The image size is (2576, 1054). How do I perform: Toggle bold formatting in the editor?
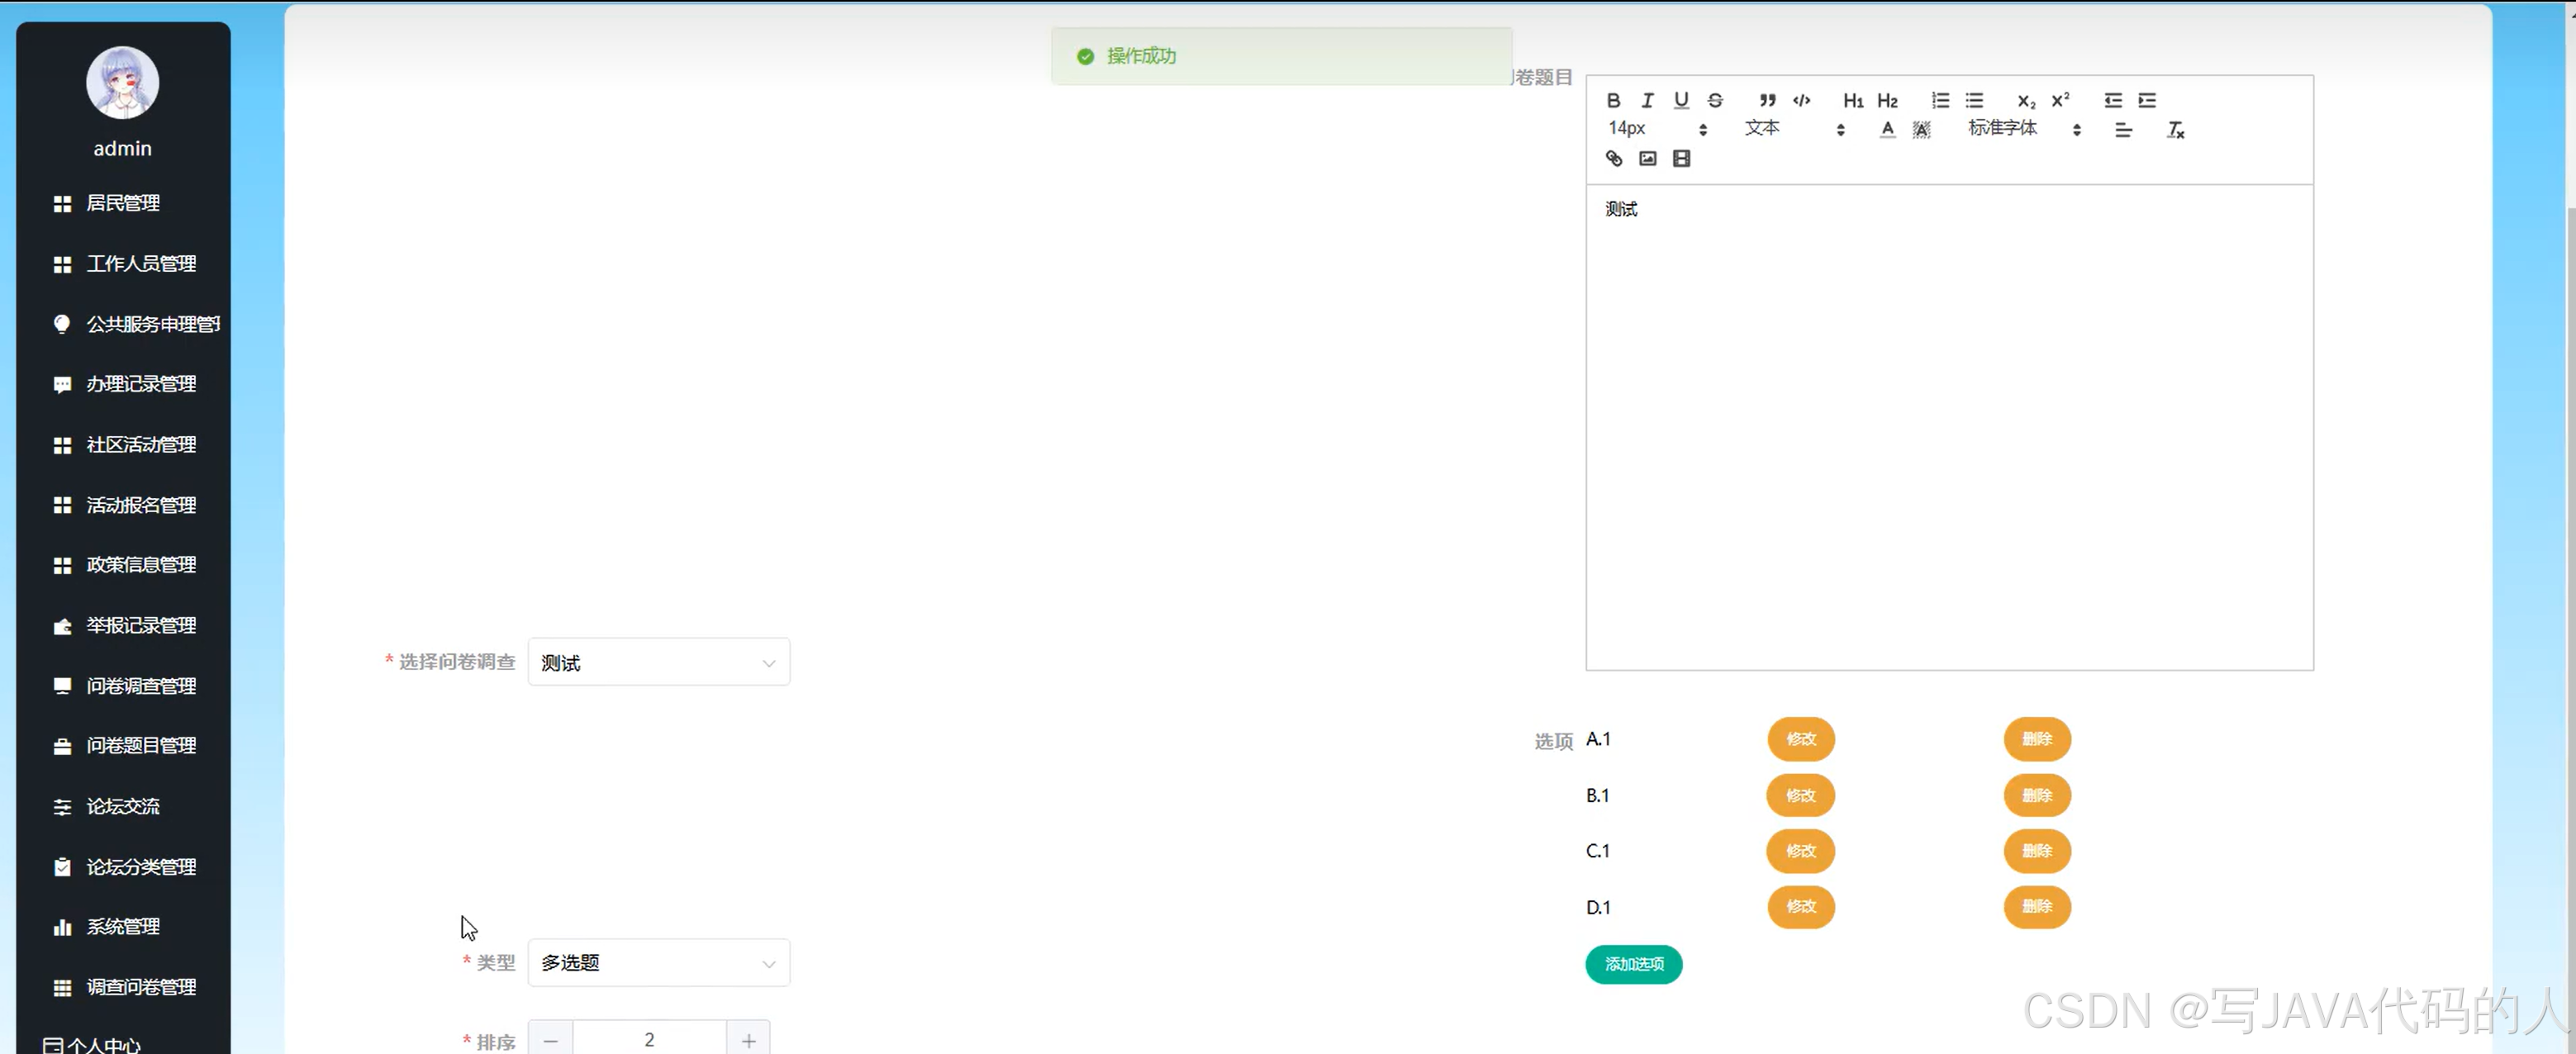point(1613,100)
